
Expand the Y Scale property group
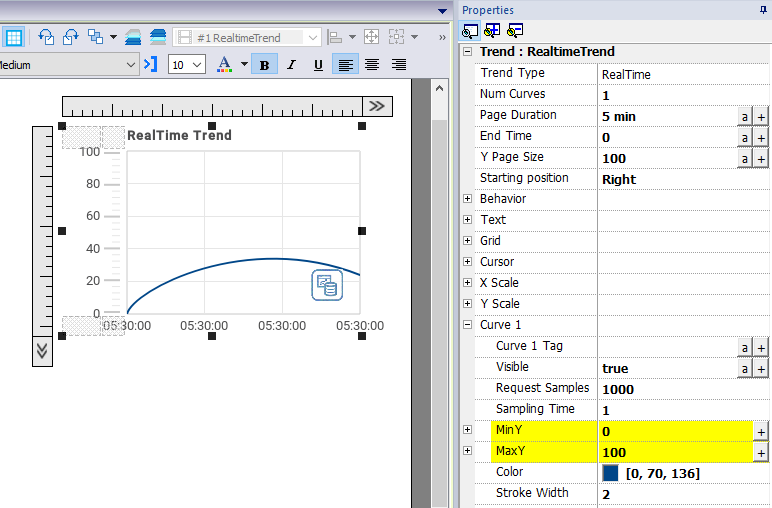point(467,304)
